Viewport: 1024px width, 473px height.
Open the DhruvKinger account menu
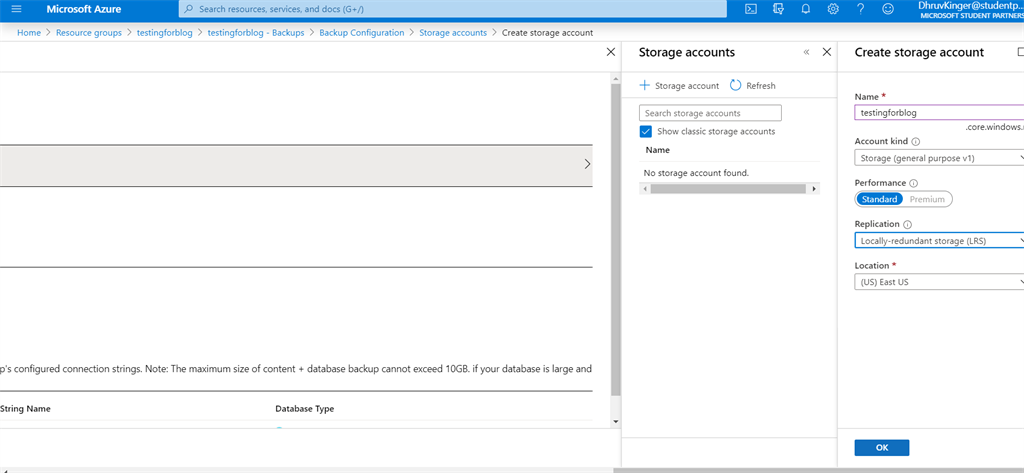(x=970, y=9)
